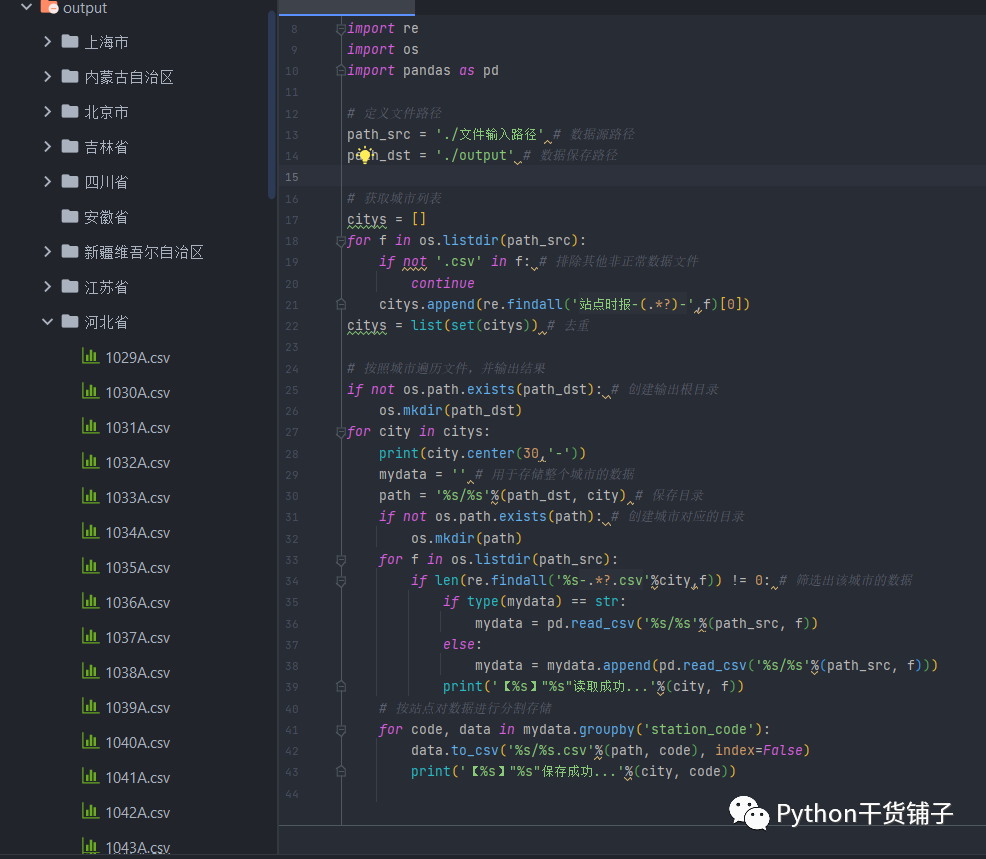This screenshot has width=986, height=859.
Task: Expand the 新疆维吾尔自治区 folder arrow
Action: 47,252
